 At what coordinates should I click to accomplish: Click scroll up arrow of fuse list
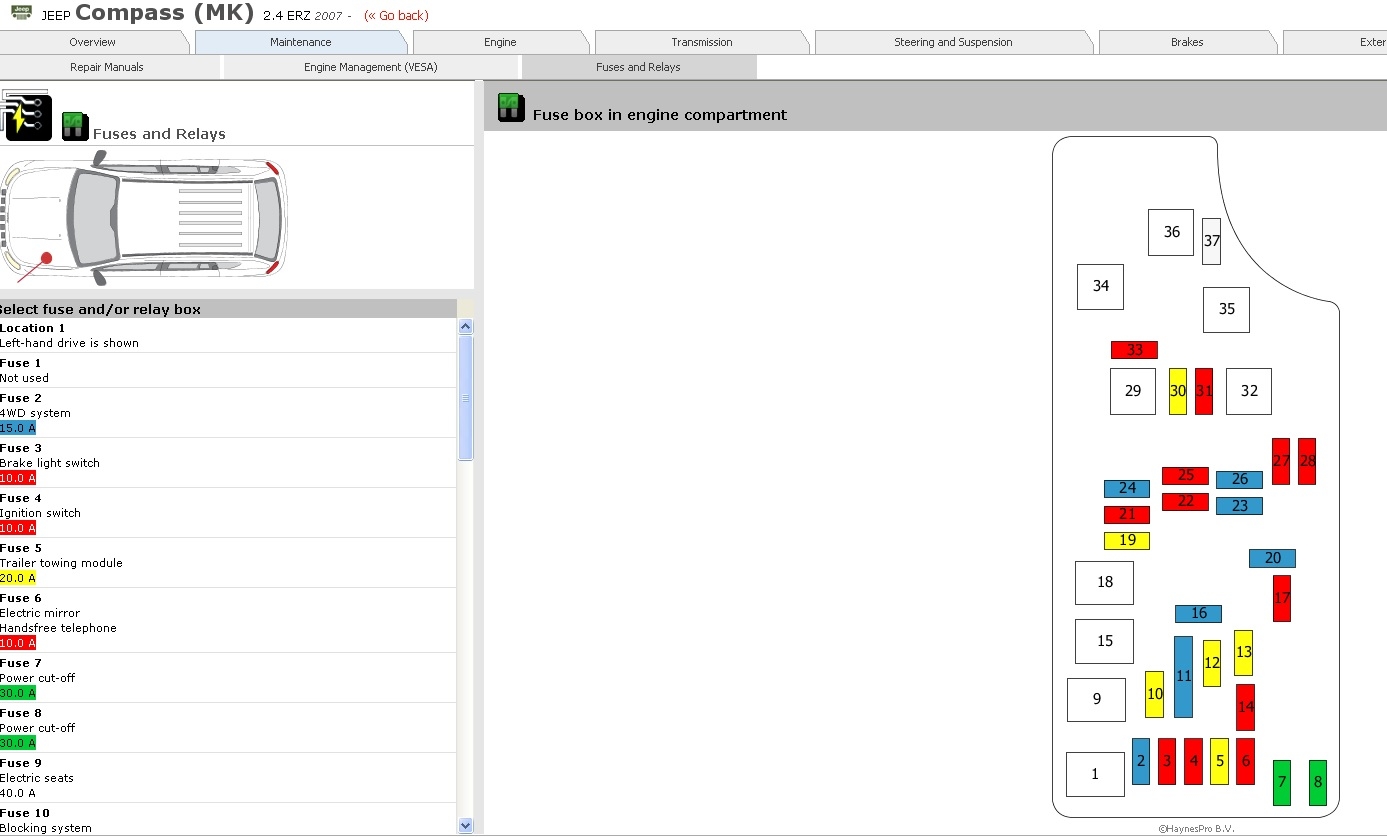[465, 326]
